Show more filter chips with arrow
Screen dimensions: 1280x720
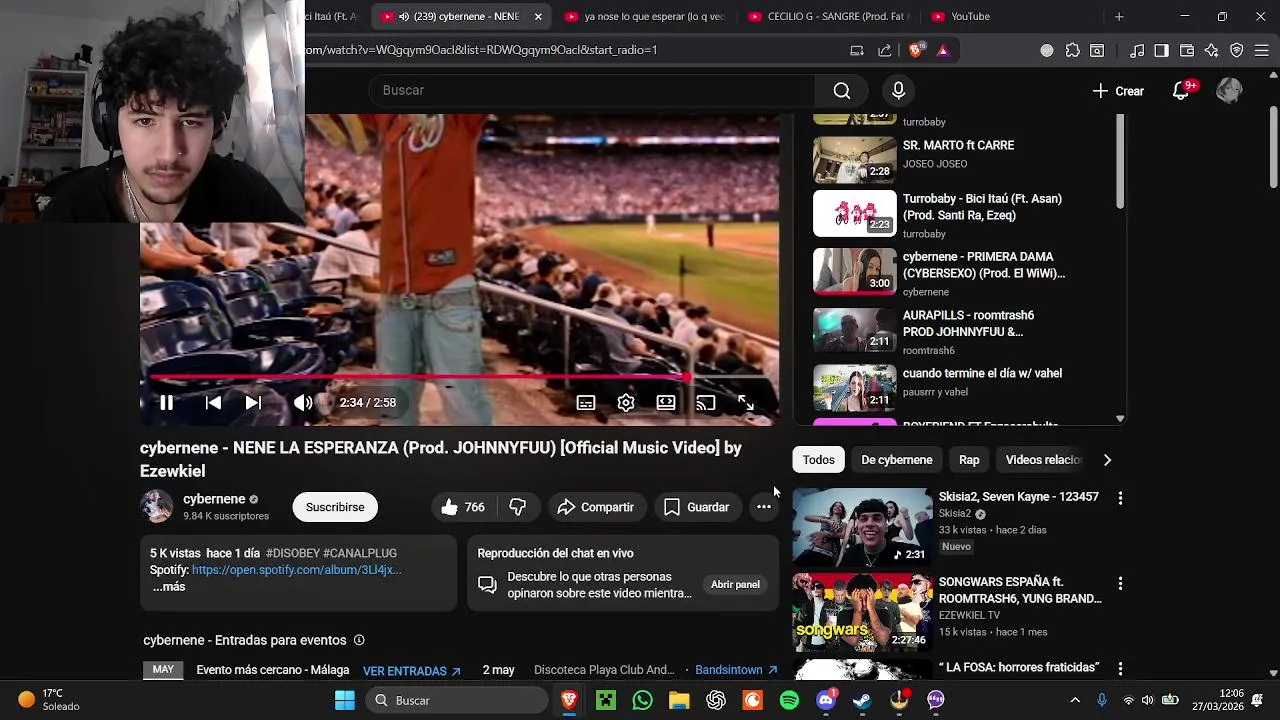[1107, 460]
